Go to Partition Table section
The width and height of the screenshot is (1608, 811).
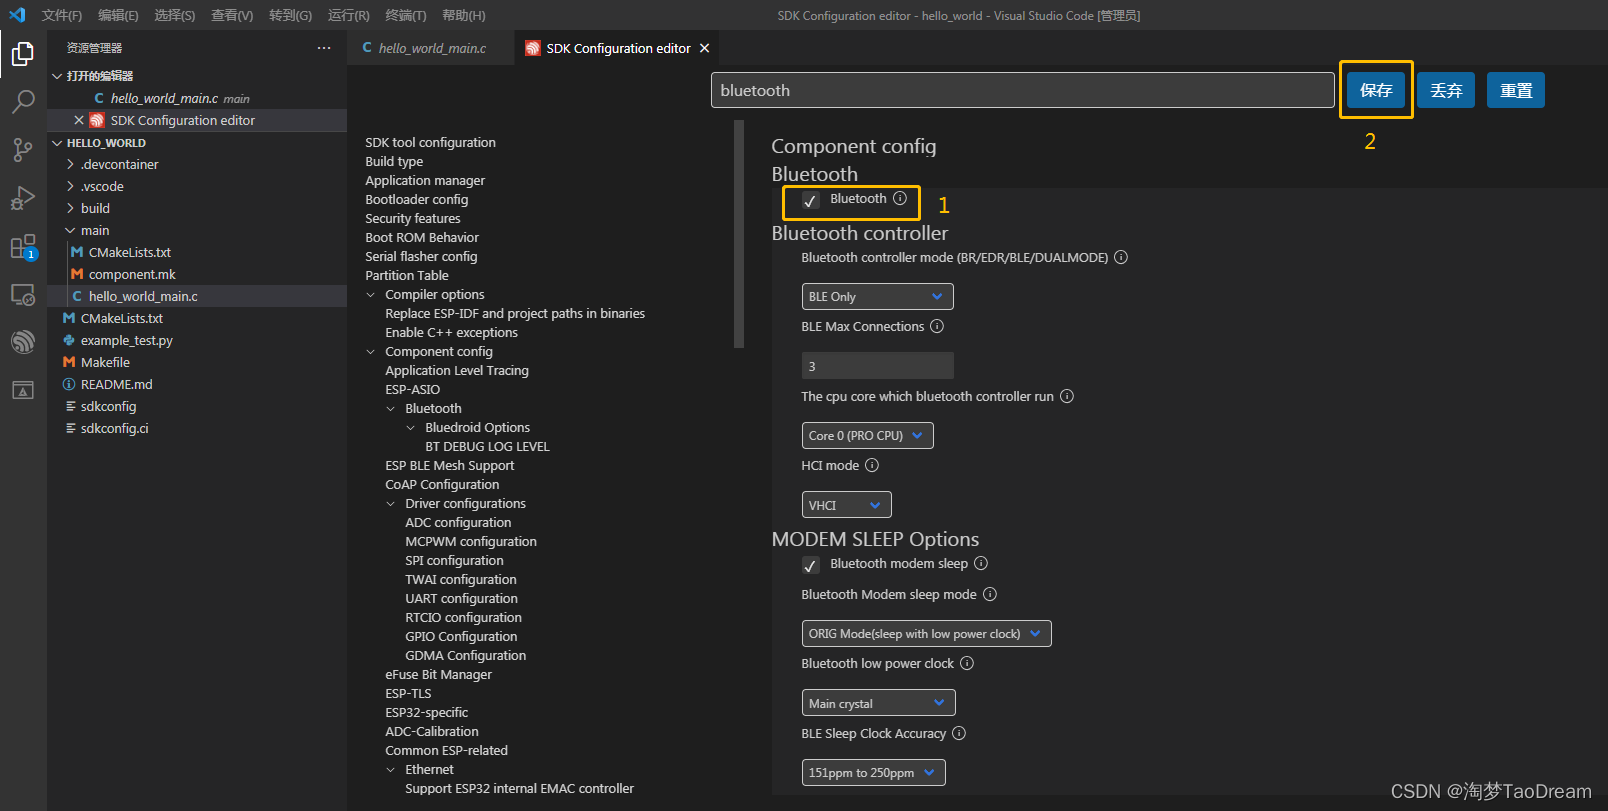pyautogui.click(x=407, y=275)
